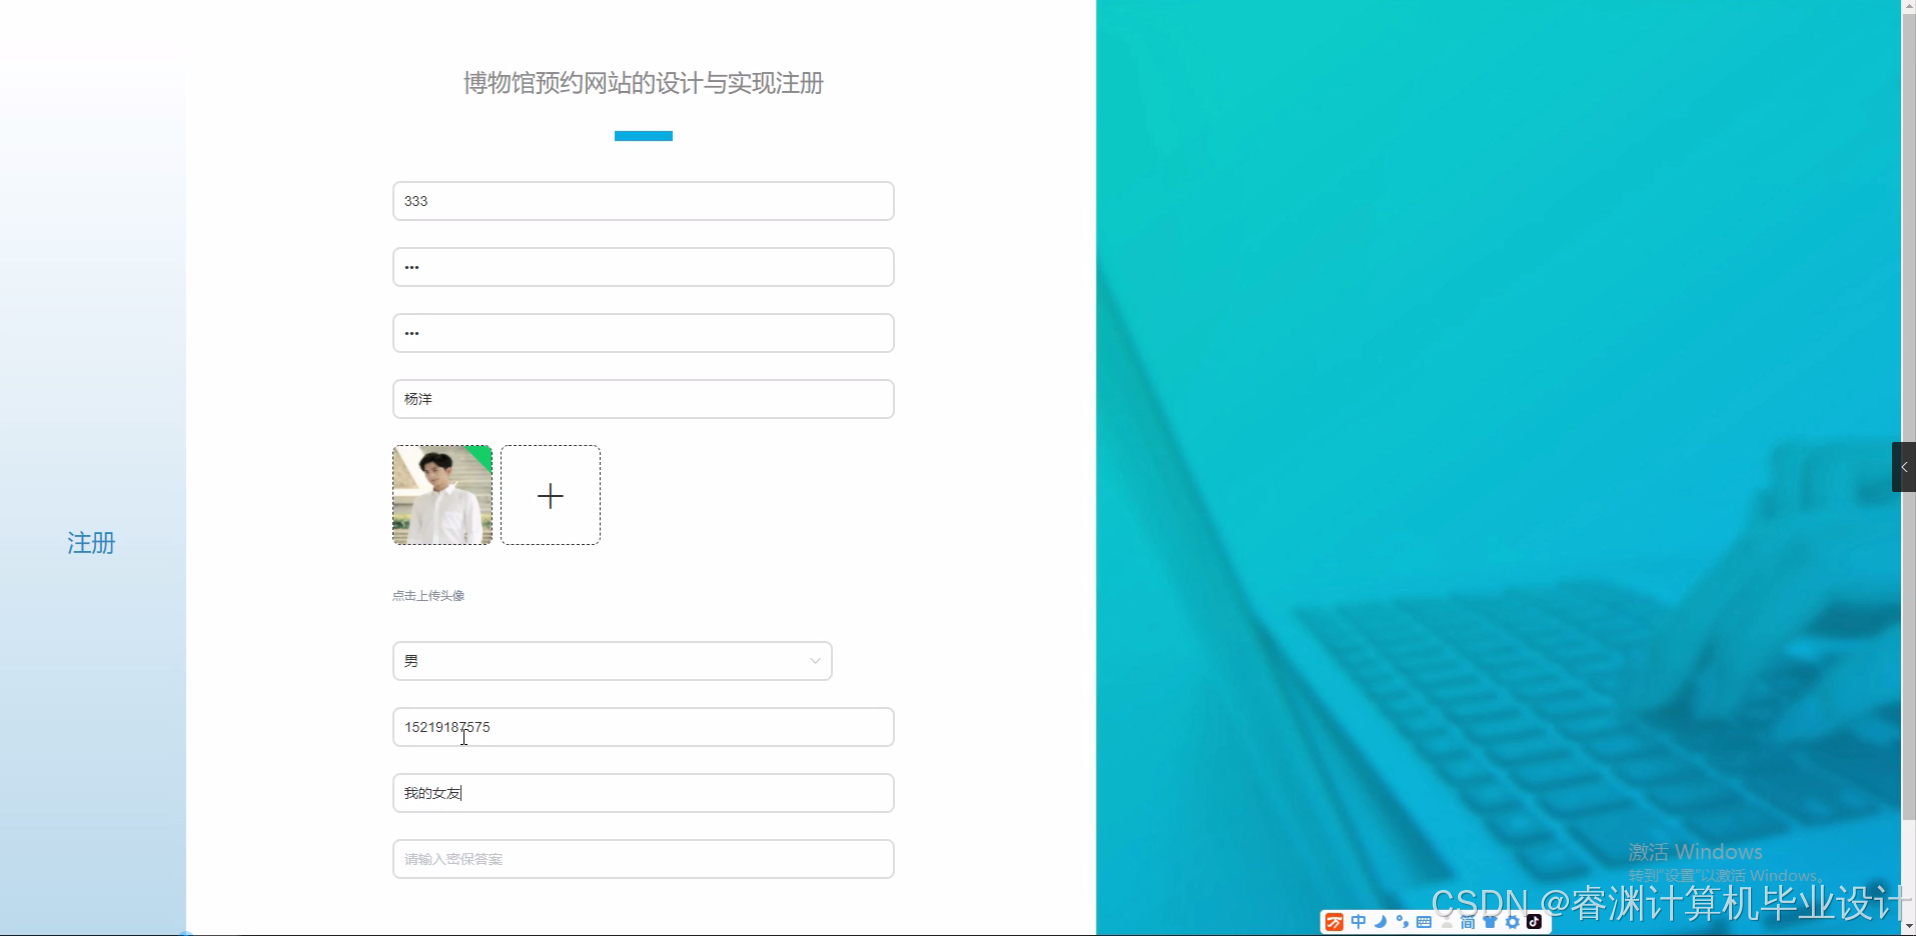1916x936 pixels.
Task: Click the 注册 label on the left side
Action: click(90, 543)
